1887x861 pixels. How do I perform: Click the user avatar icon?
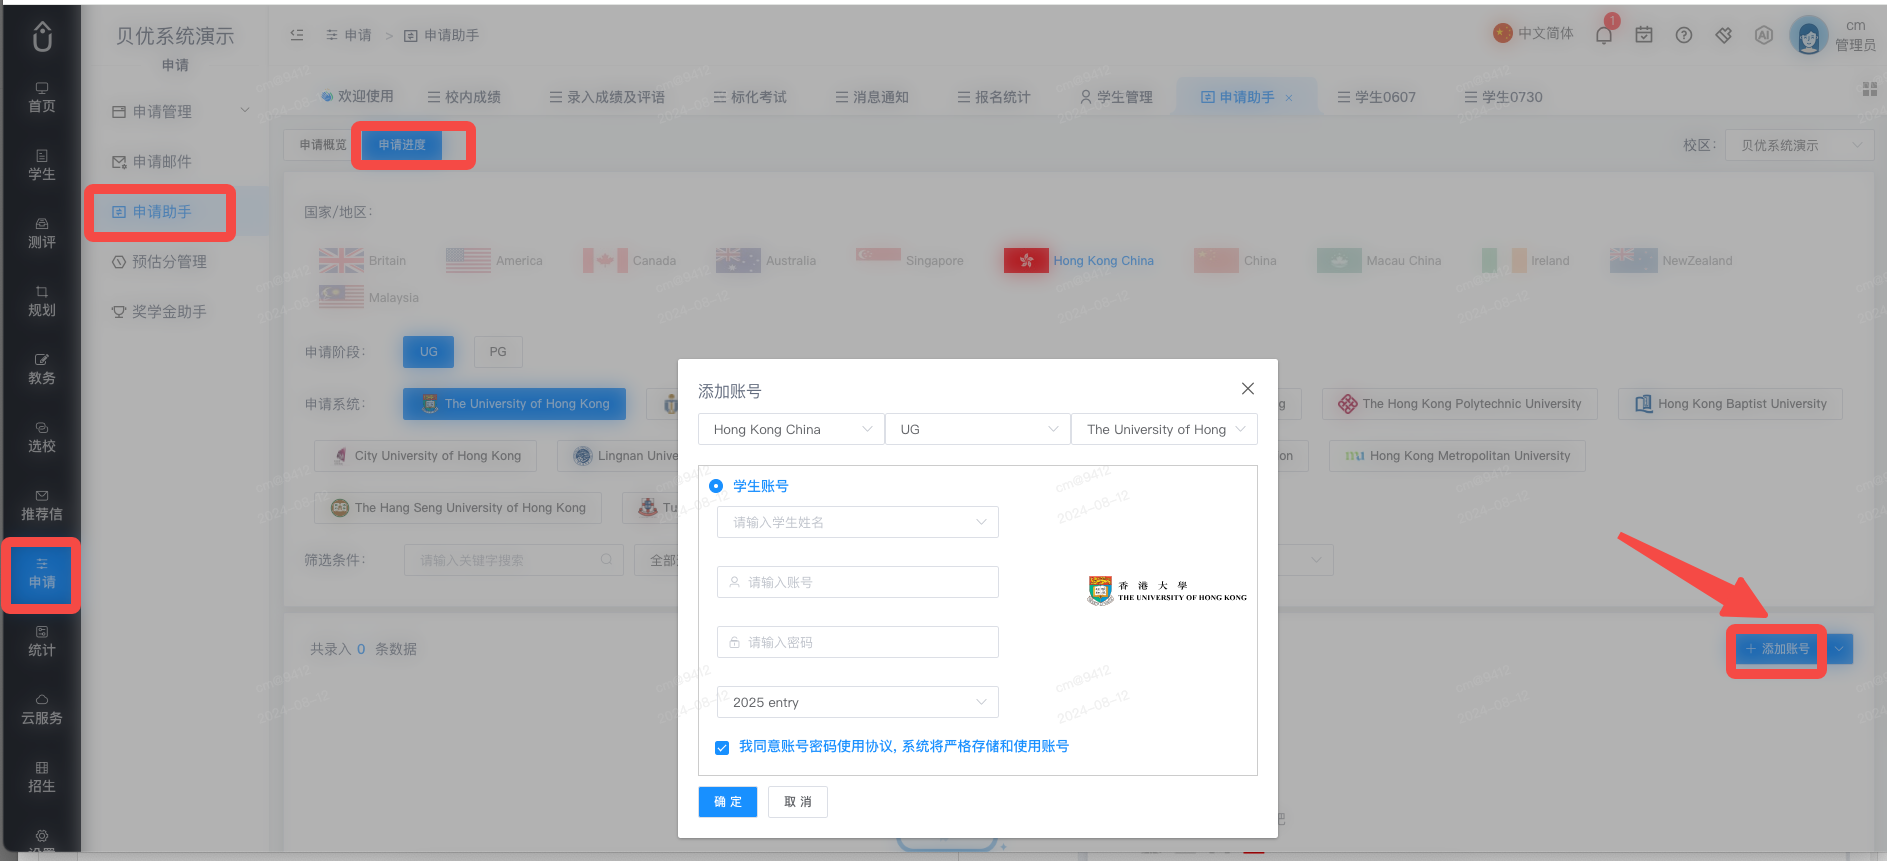coord(1808,36)
